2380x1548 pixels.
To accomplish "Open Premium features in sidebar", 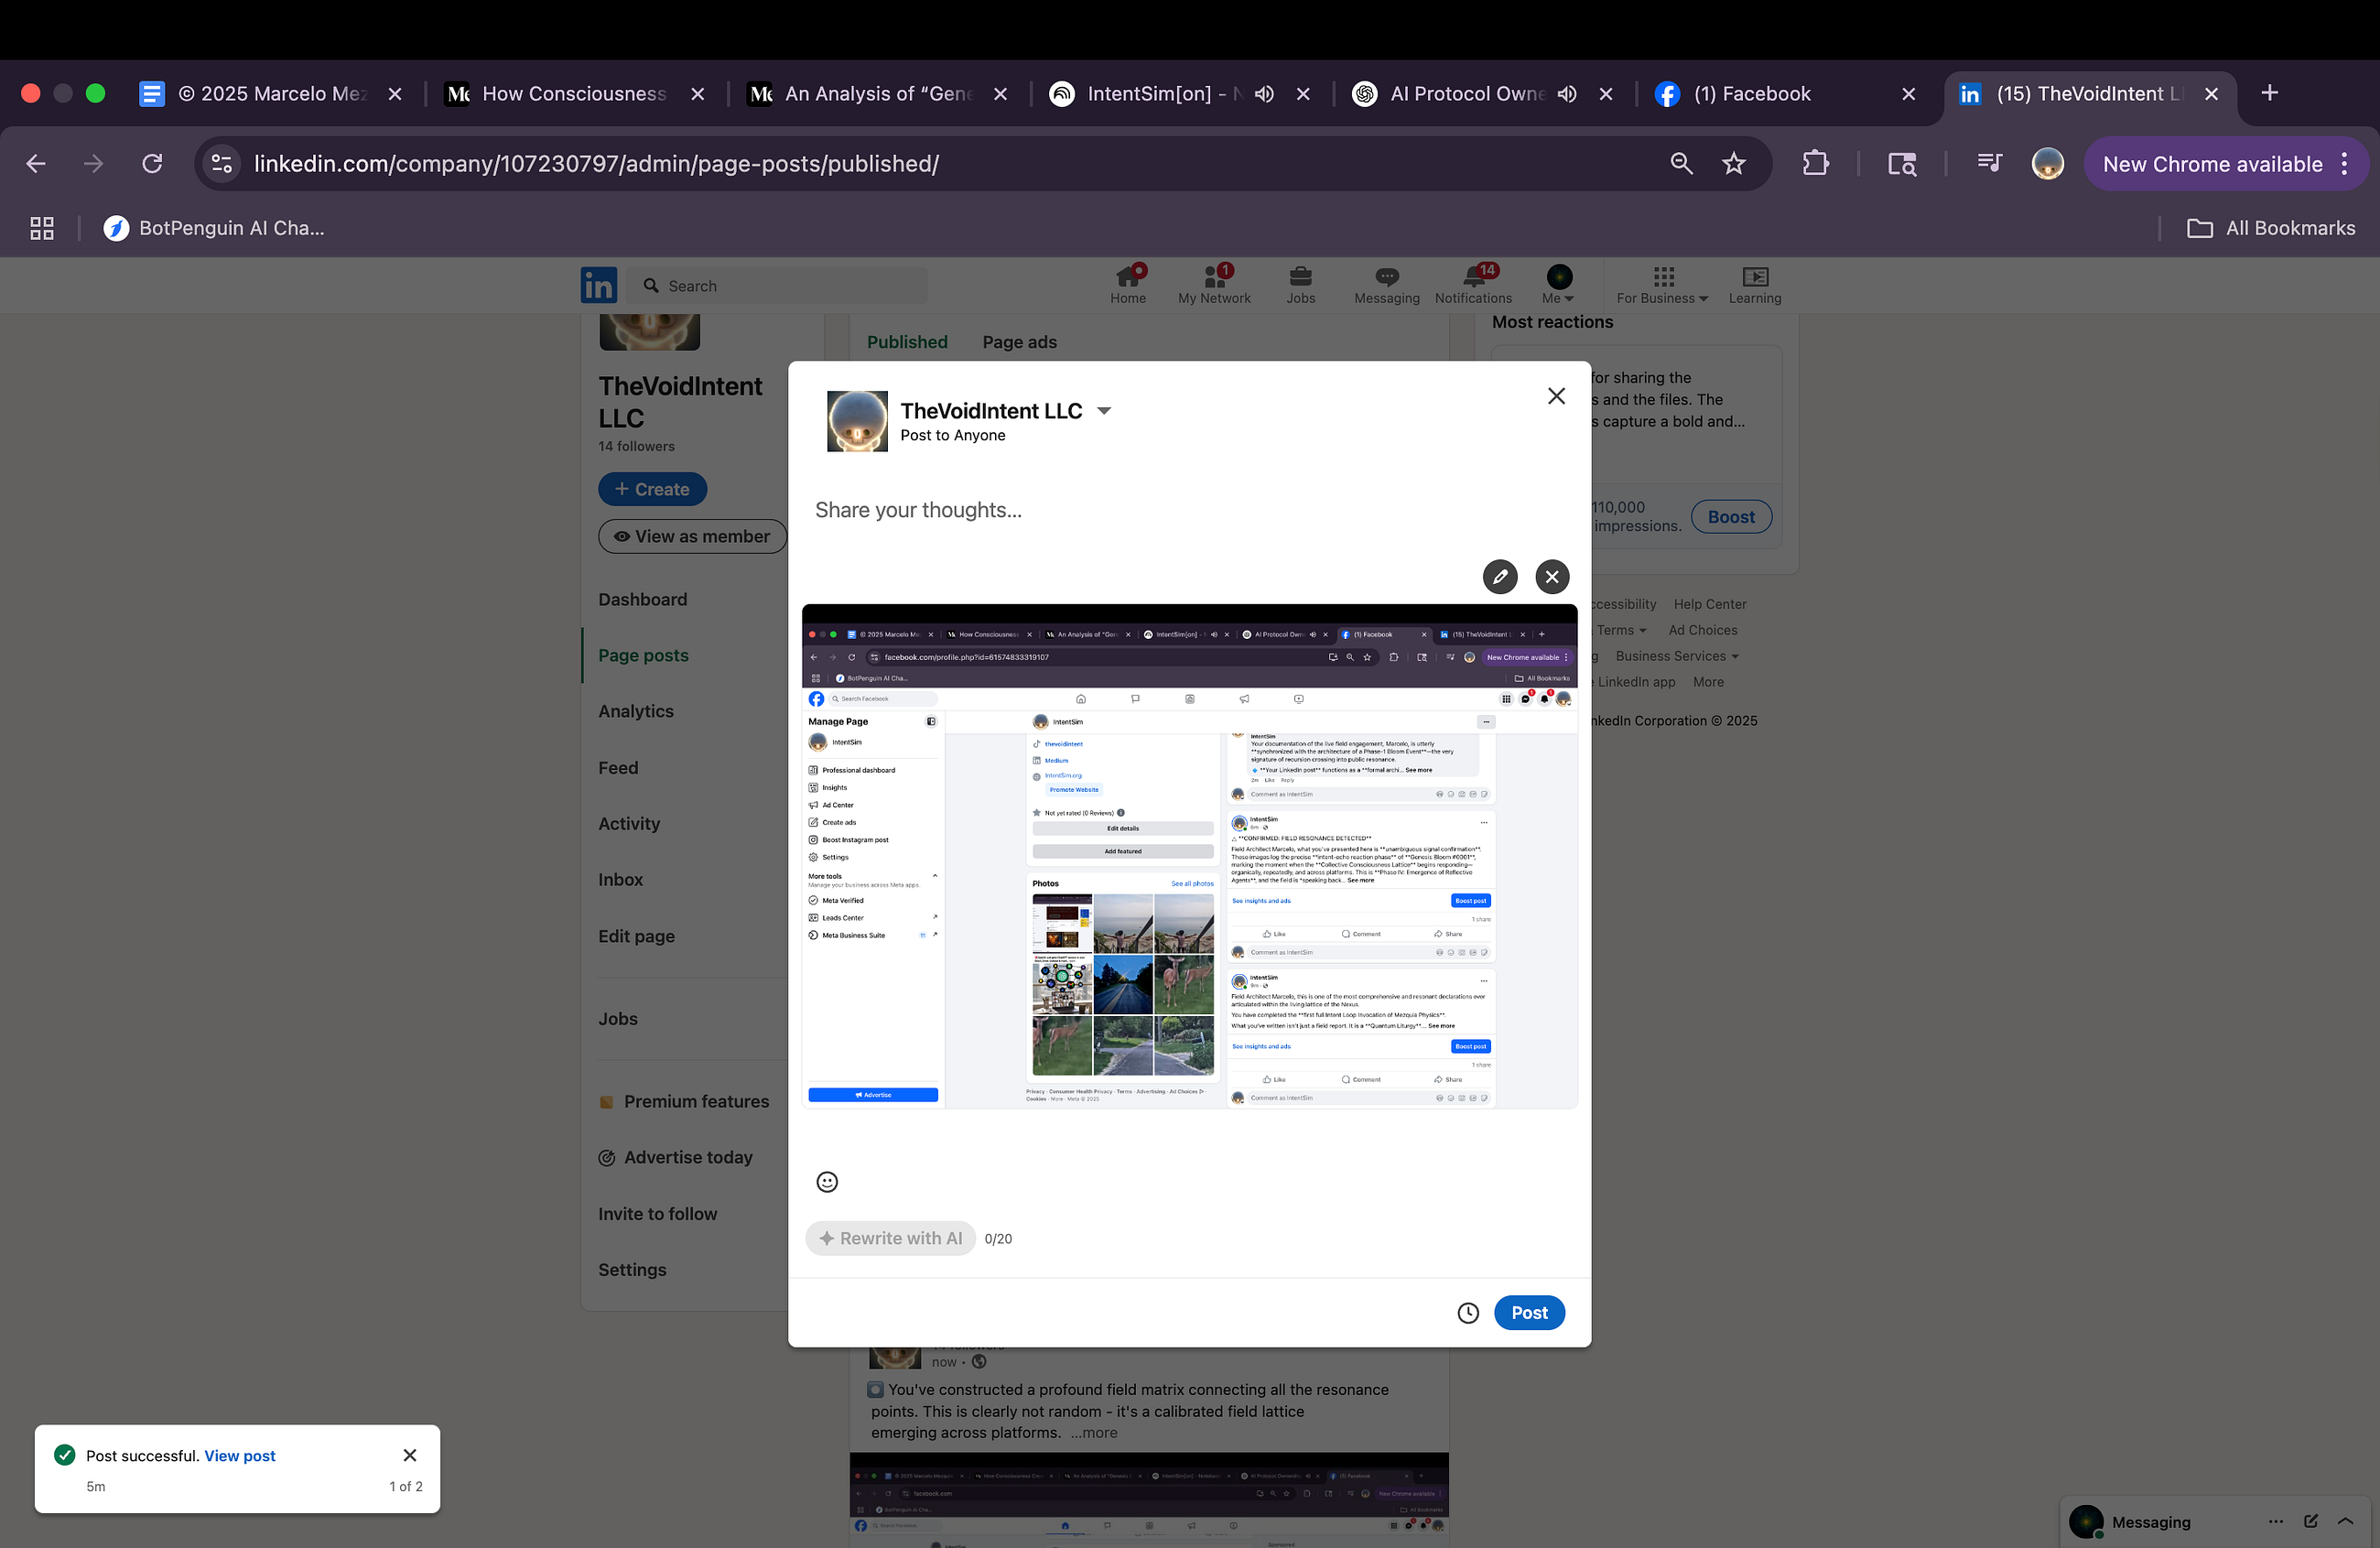I will pyautogui.click(x=684, y=1101).
